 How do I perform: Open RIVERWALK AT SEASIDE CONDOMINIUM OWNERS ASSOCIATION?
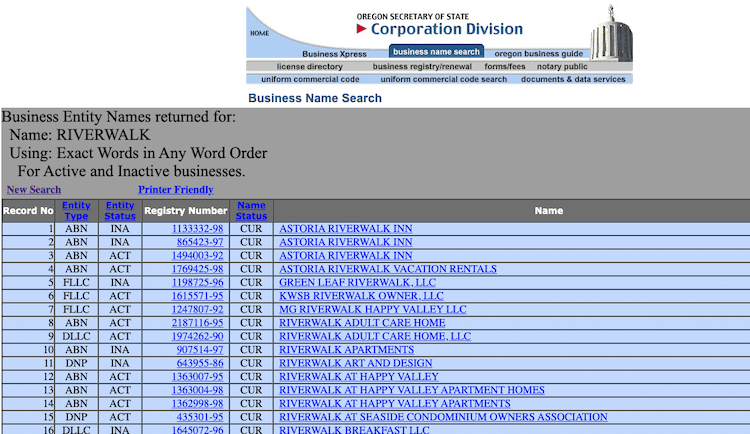pos(443,417)
